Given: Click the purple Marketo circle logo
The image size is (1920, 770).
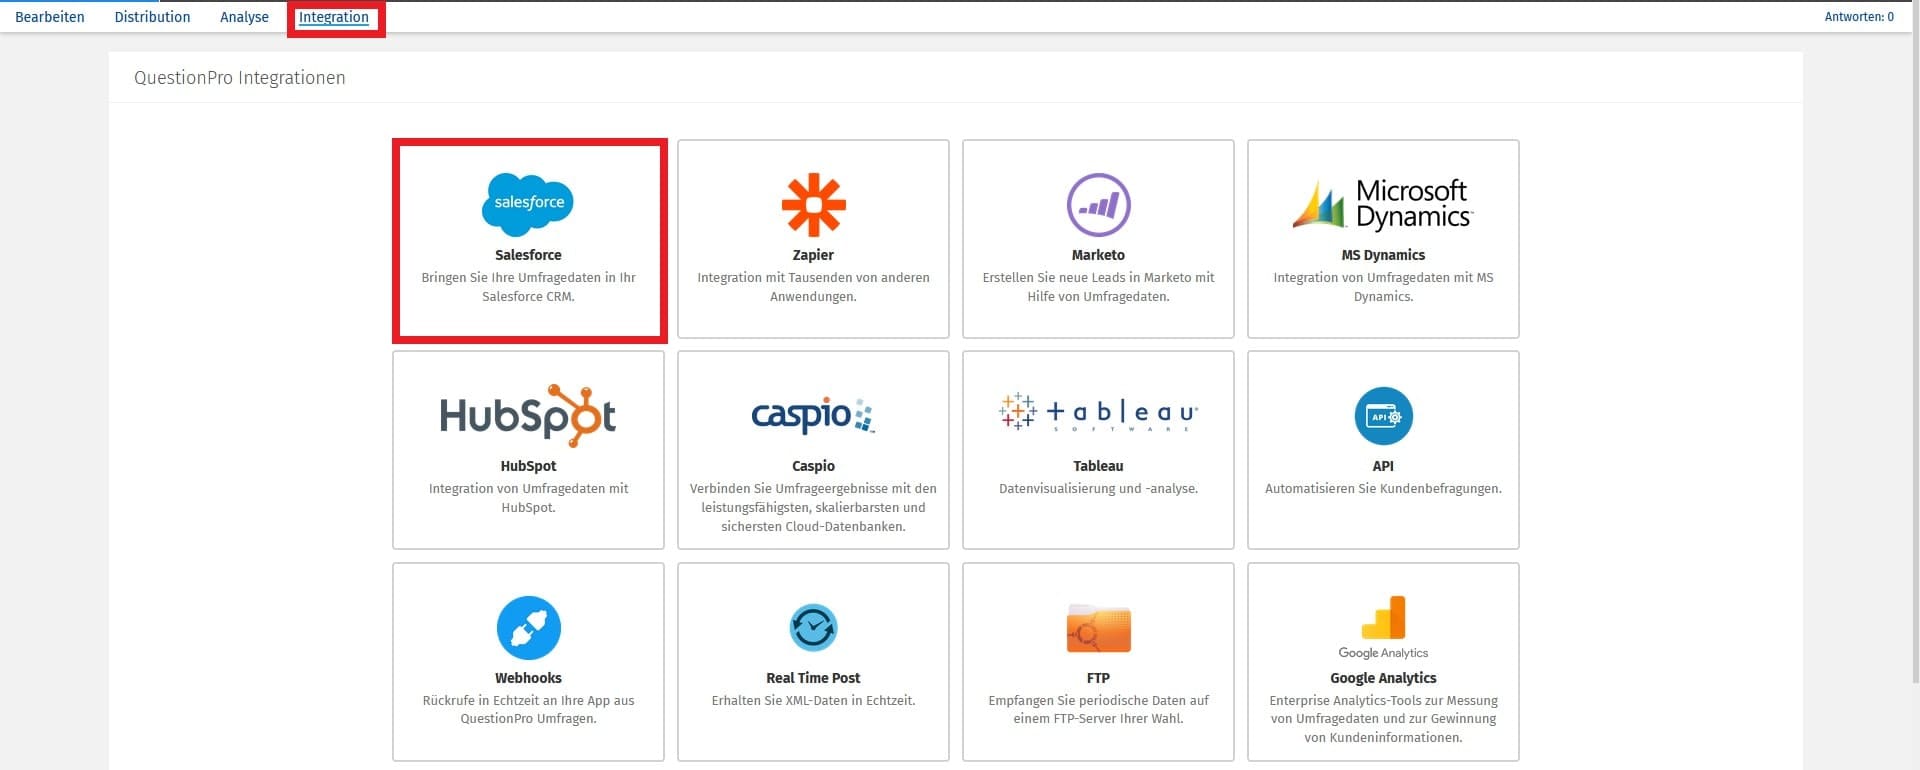Looking at the screenshot, I should [x=1098, y=205].
